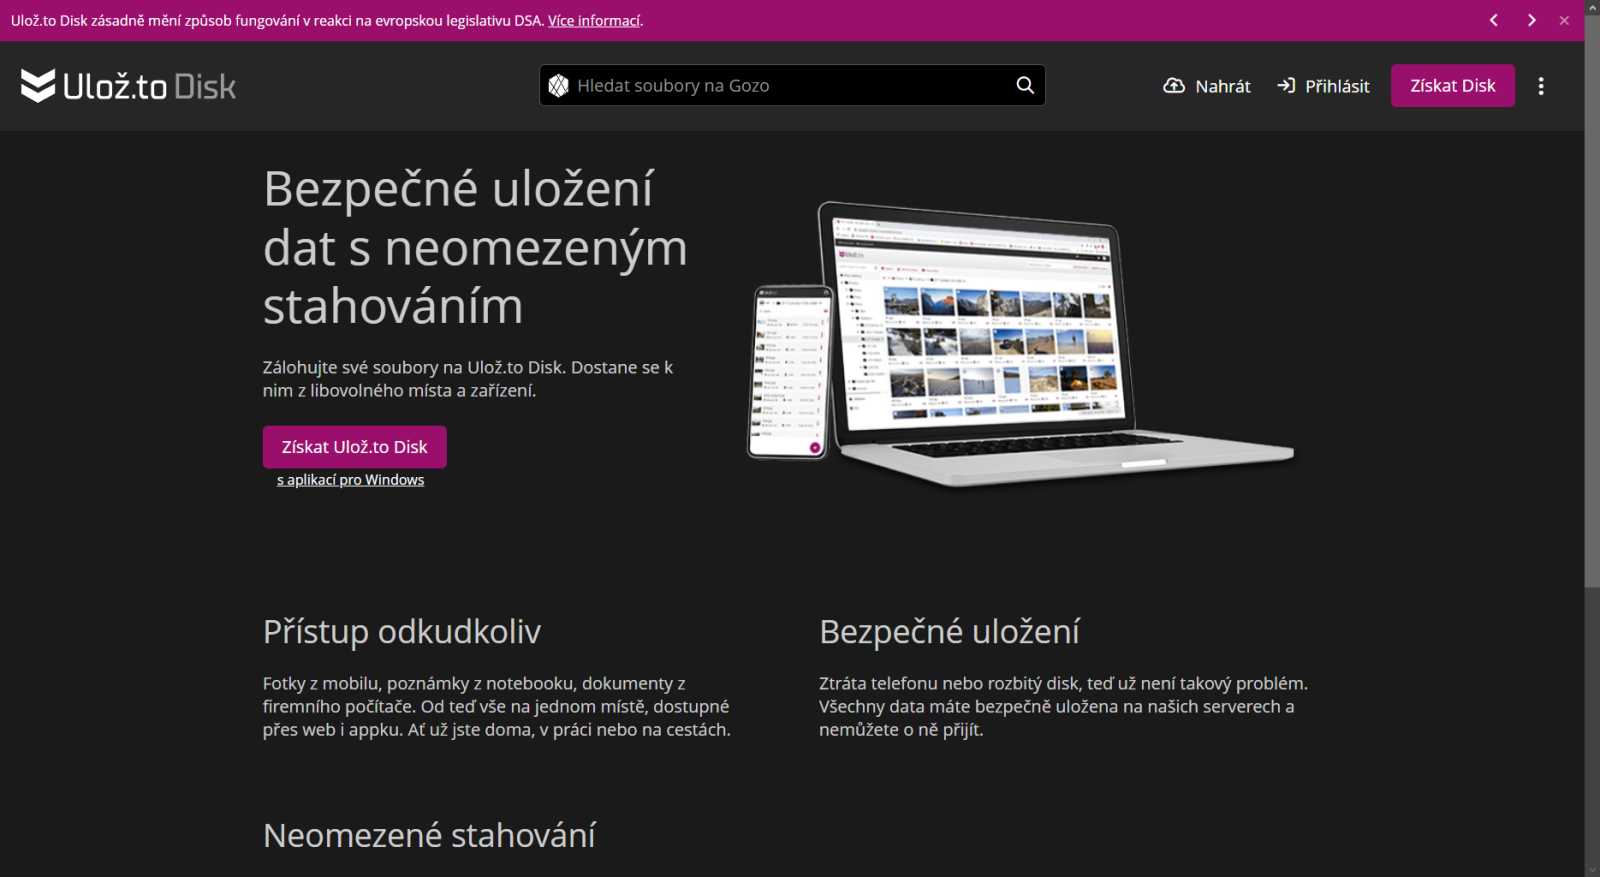This screenshot has height=877, width=1600.
Task: Click the Gozo icon in search box
Action: coord(559,86)
